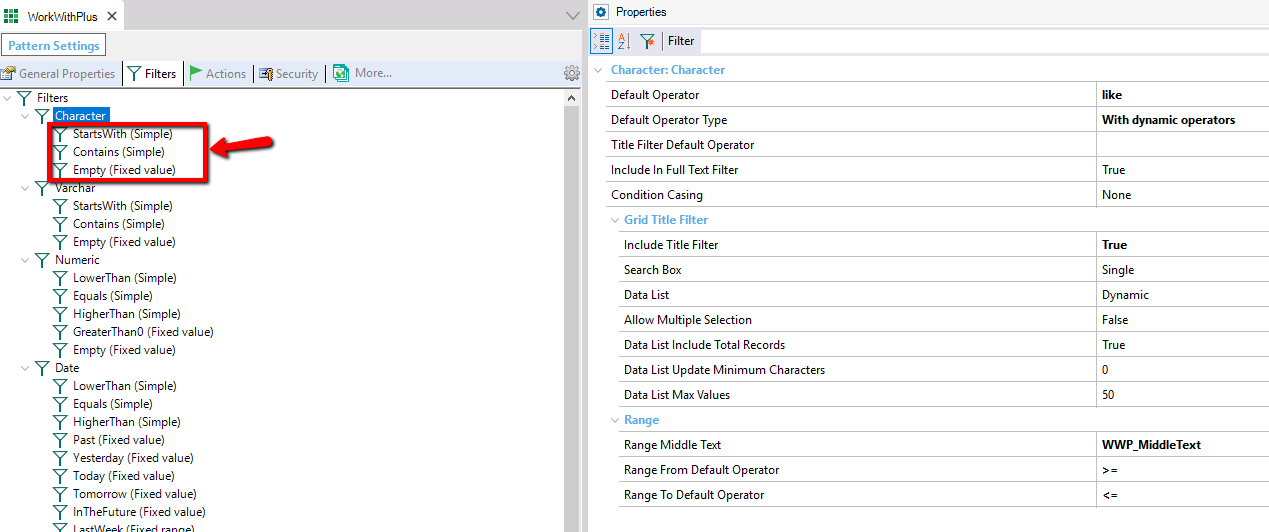Click the filter tree vertical scrollbar up arrow

click(x=572, y=97)
